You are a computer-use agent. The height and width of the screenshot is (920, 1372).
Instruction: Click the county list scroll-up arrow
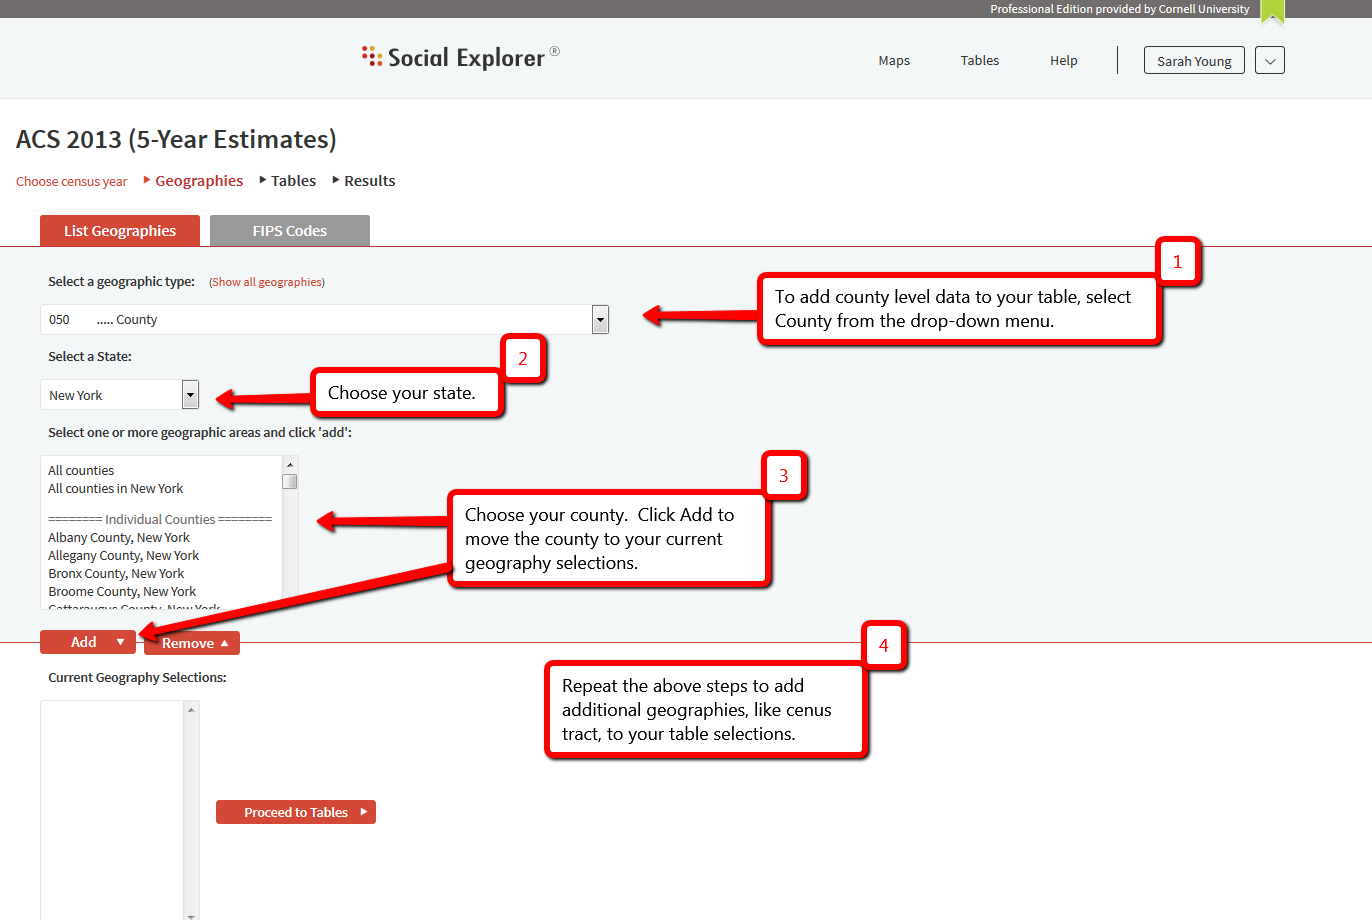point(290,464)
